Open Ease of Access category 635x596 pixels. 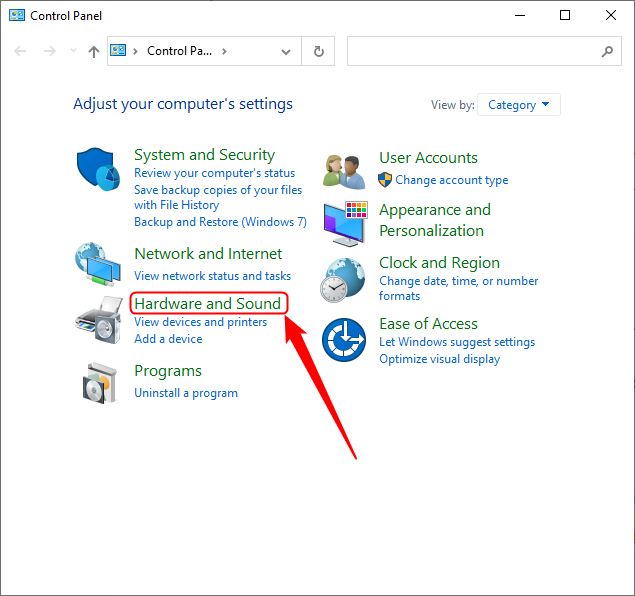[x=428, y=324]
